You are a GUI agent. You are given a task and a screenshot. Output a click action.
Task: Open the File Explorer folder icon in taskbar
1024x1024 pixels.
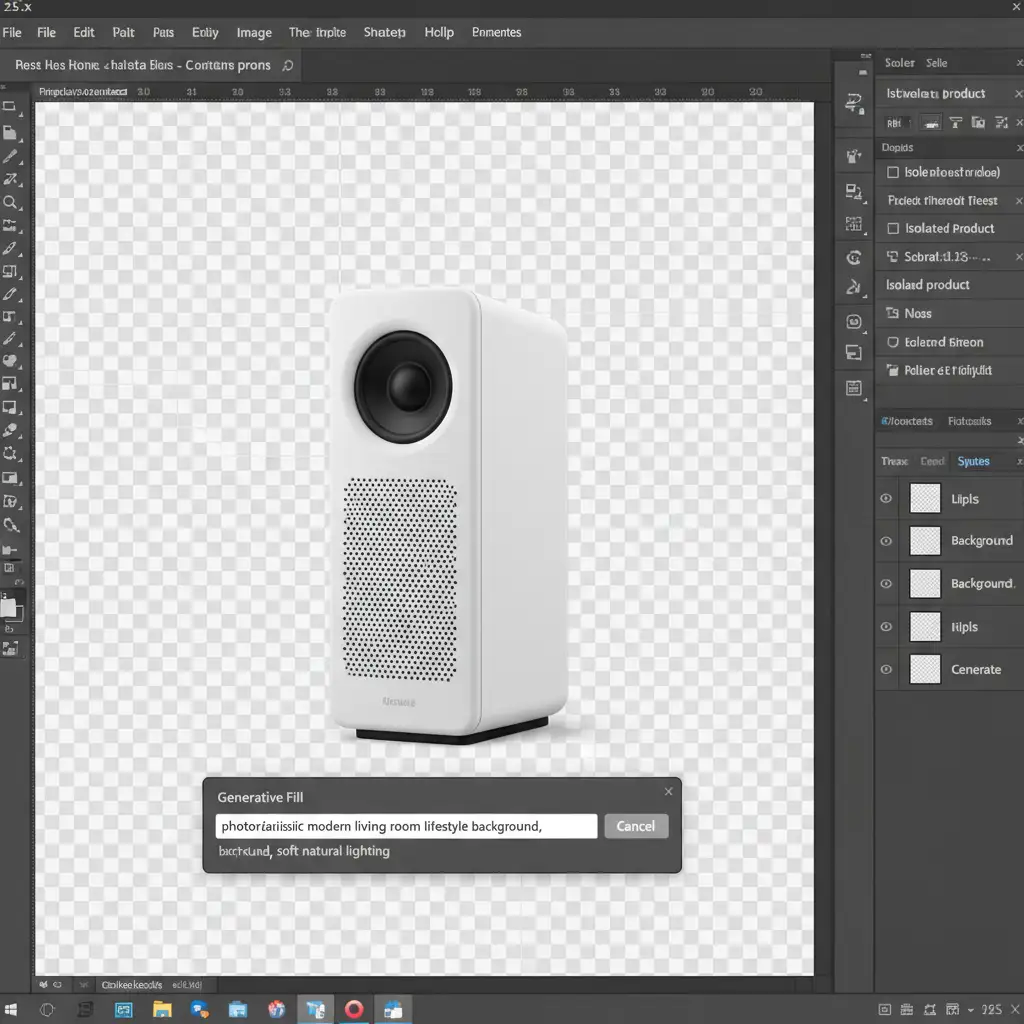click(x=162, y=1009)
